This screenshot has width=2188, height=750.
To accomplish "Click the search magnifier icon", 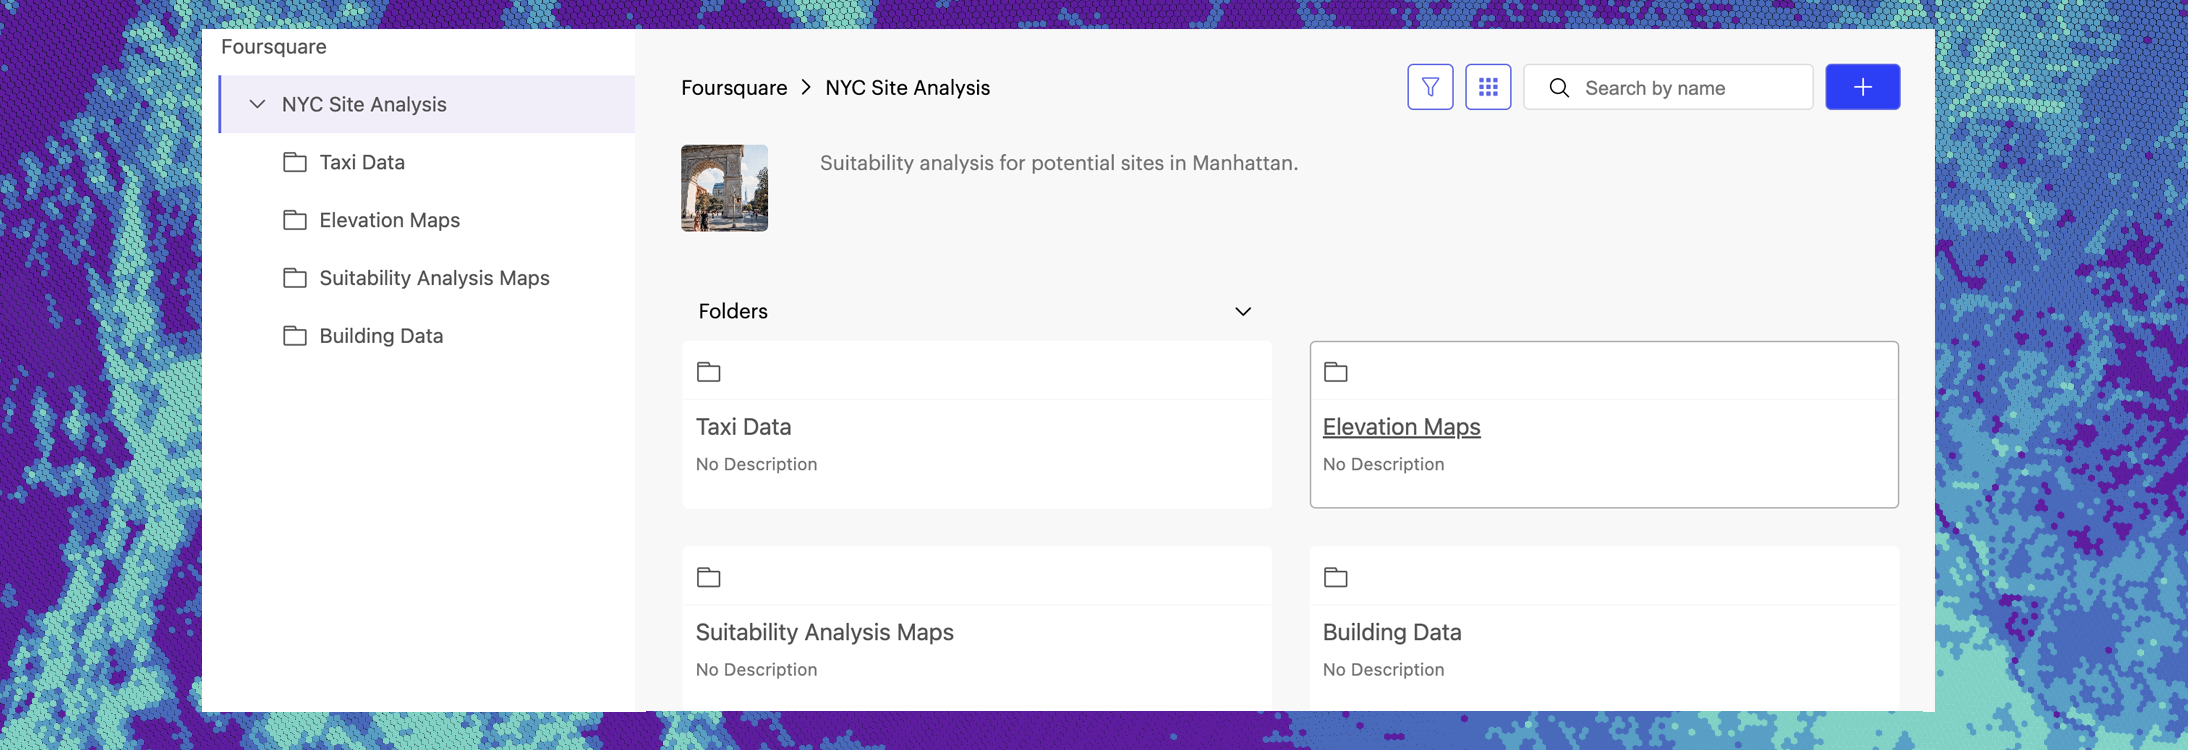I will [x=1559, y=88].
